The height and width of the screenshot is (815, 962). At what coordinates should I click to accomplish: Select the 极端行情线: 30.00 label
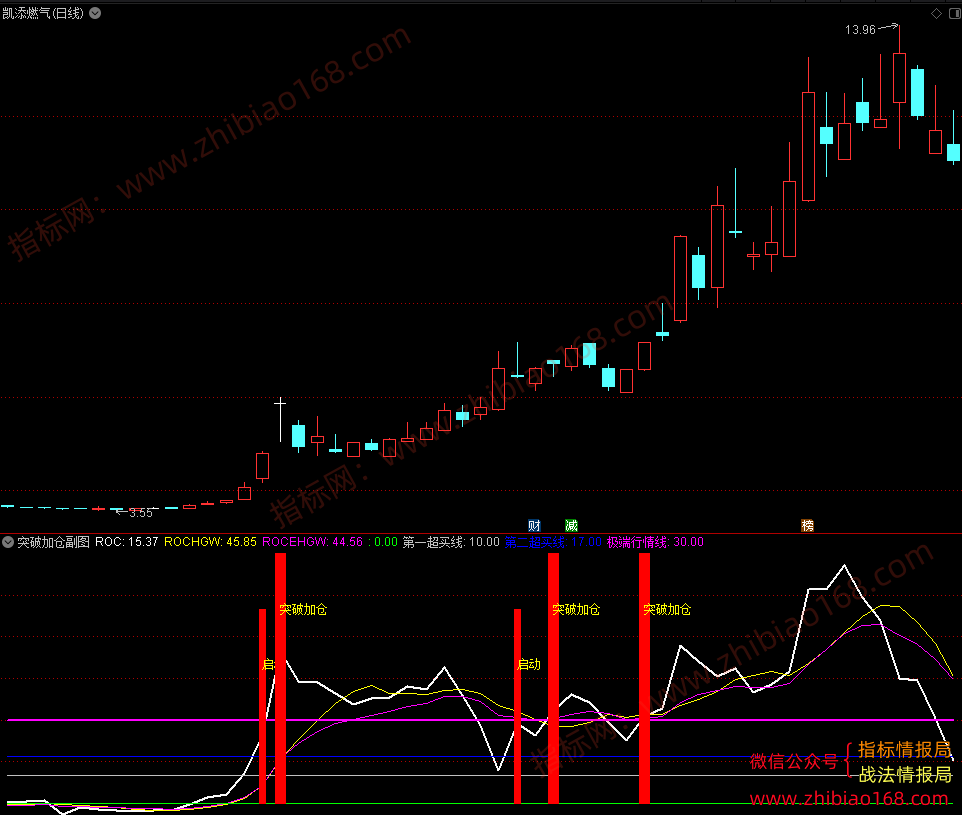tap(655, 542)
